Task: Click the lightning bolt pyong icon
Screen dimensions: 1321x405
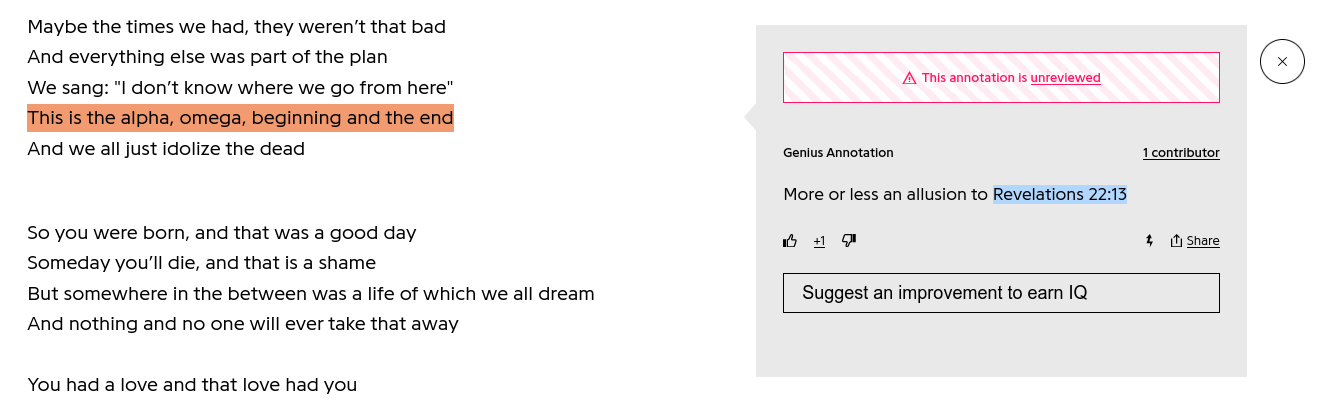Action: [x=1149, y=241]
